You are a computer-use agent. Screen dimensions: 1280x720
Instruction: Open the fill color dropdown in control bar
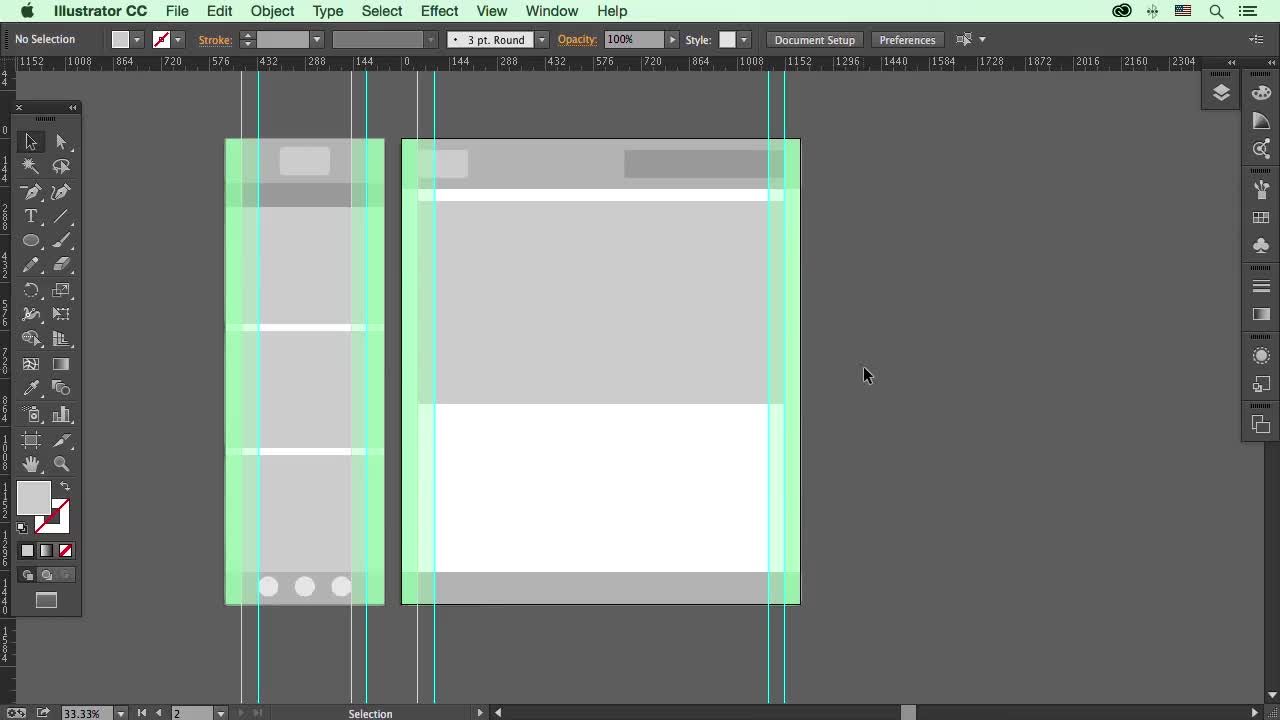(137, 40)
